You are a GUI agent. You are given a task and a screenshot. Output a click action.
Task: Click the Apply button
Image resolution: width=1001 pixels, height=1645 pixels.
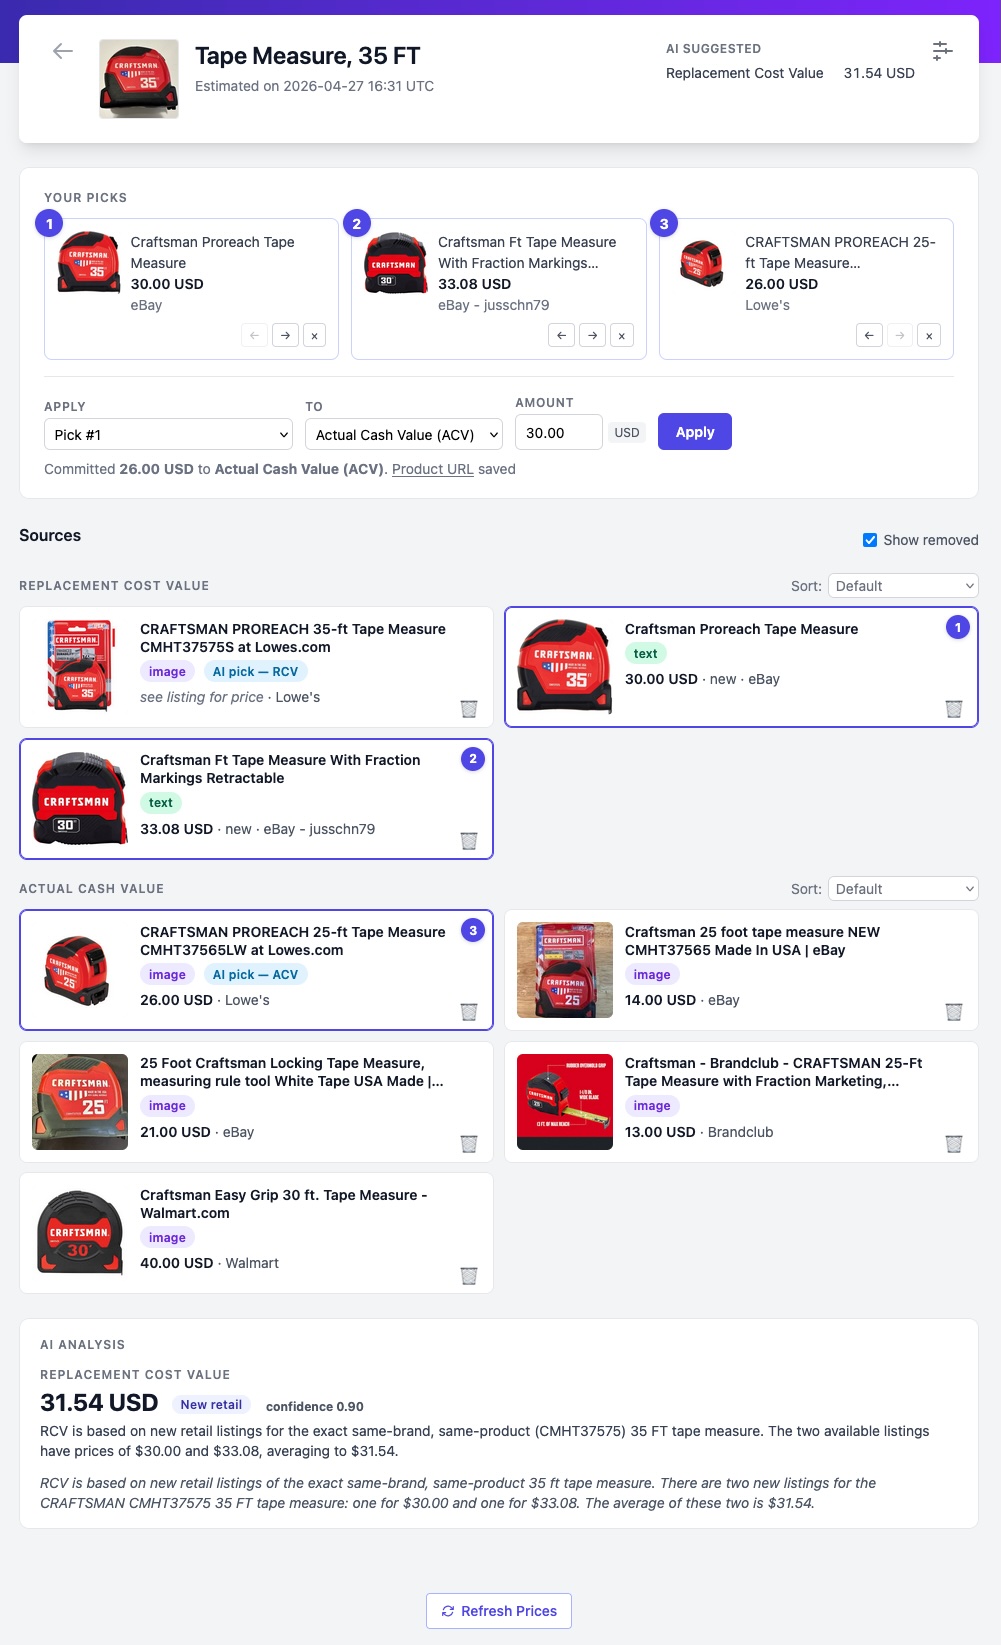point(695,432)
